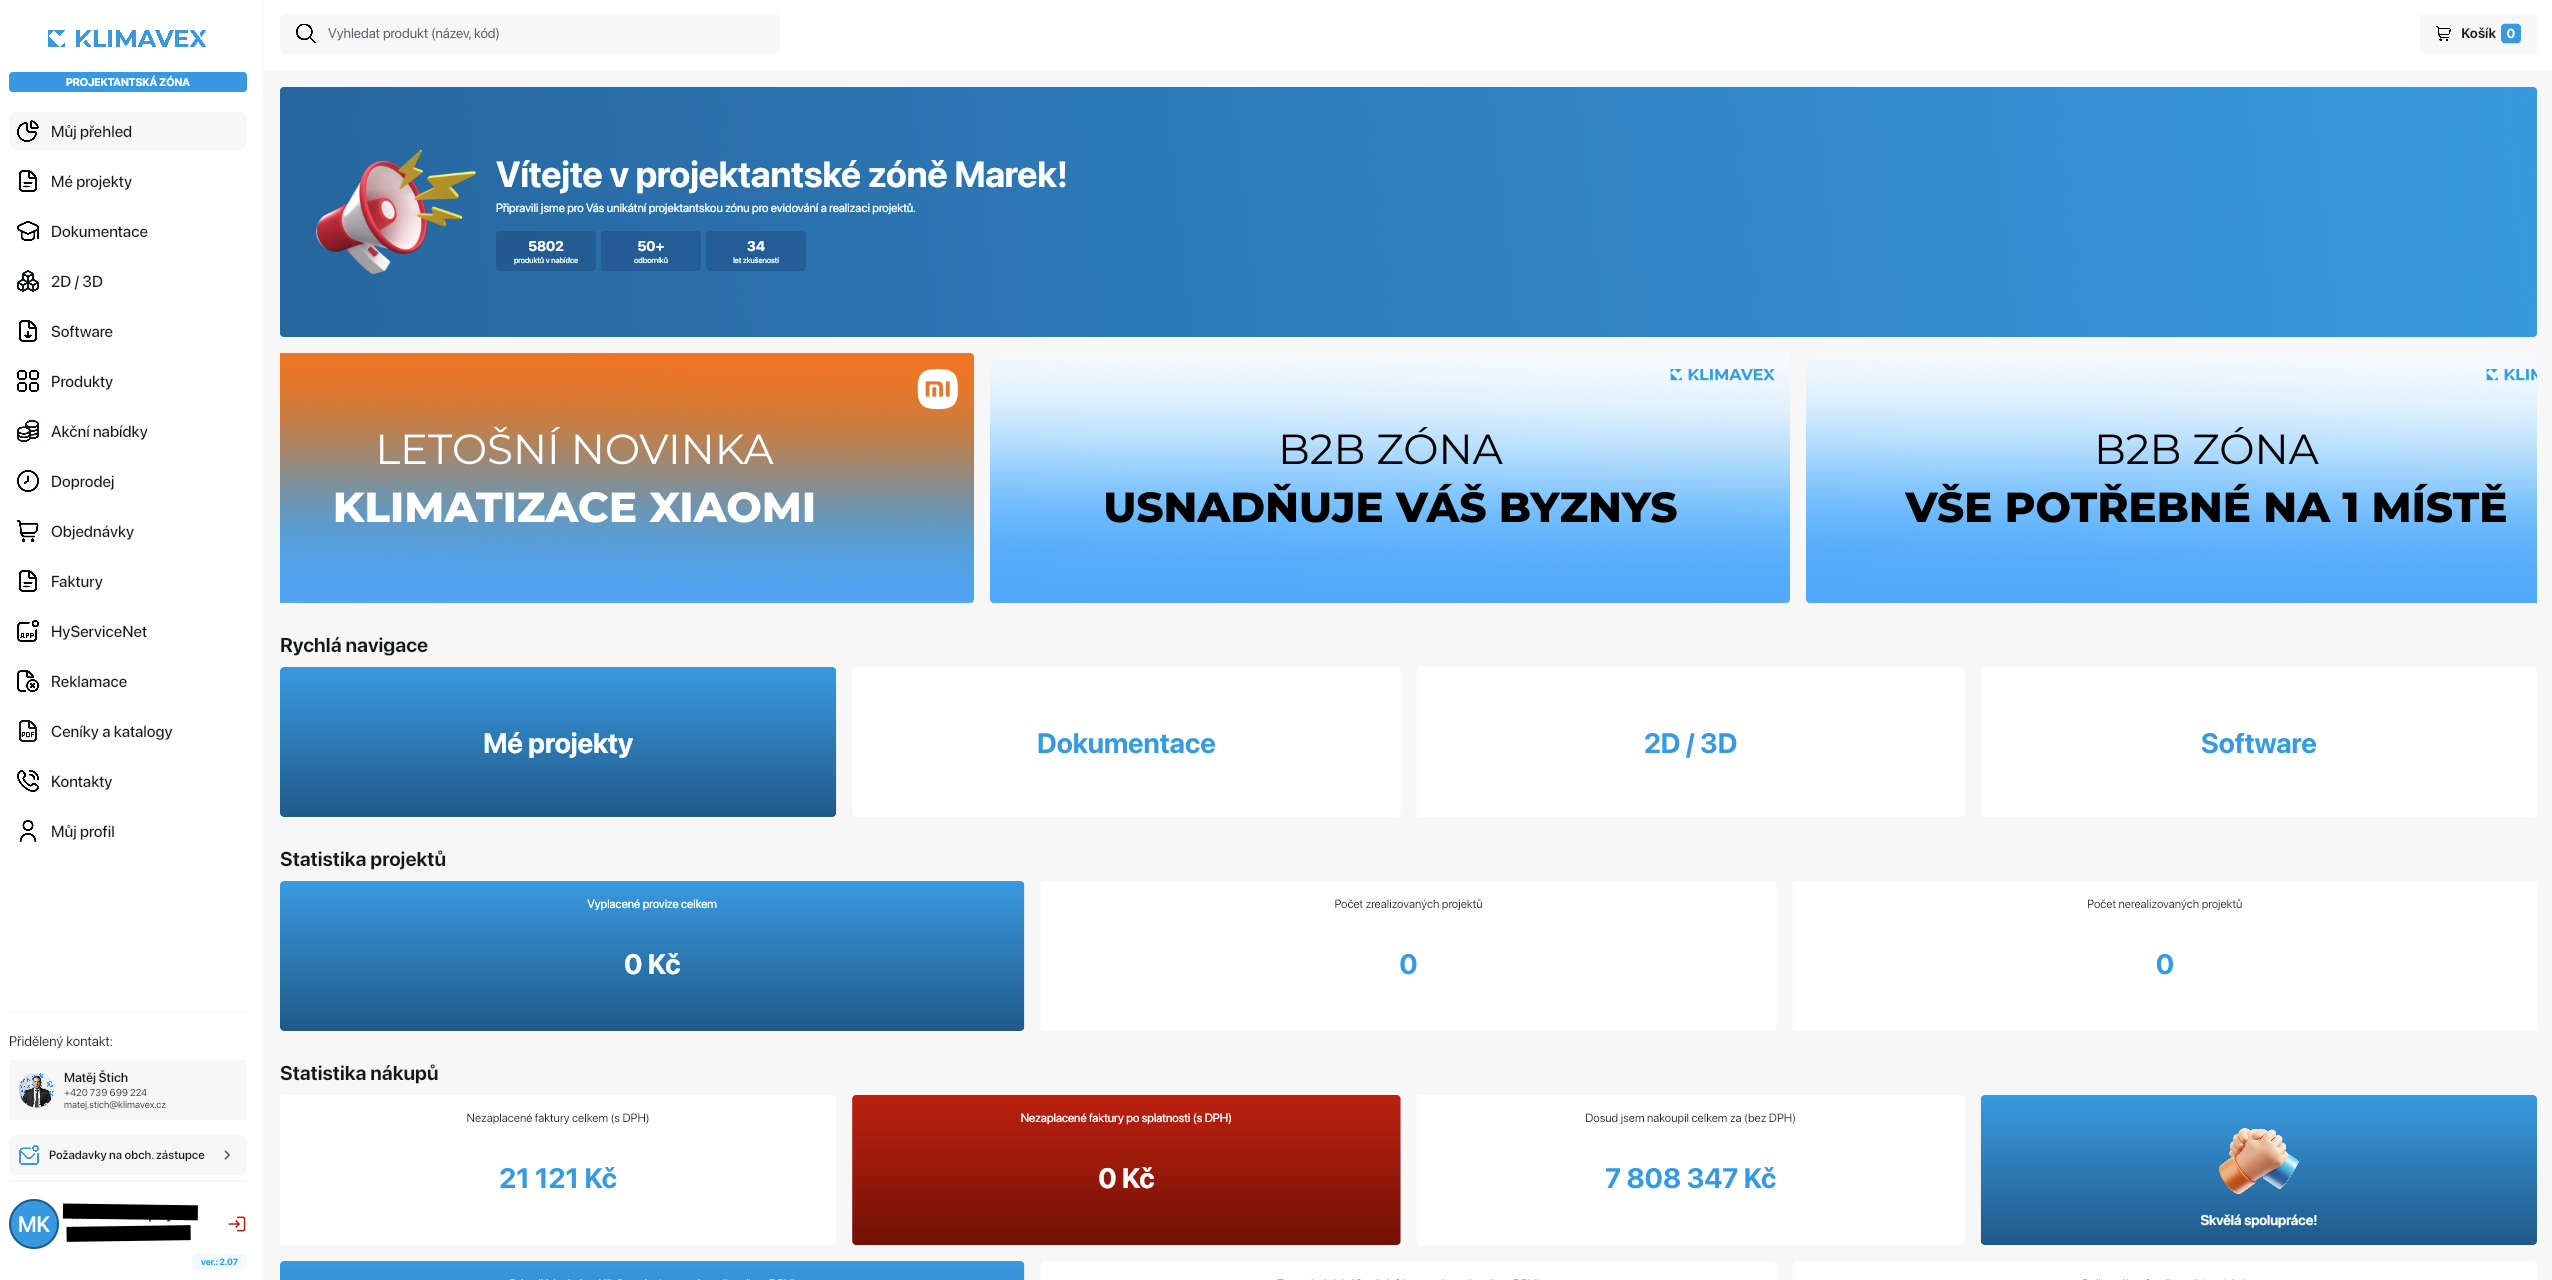This screenshot has height=1280, width=2552.
Task: Open the B2B Zóna Usnadňuje váš byznys banner
Action: (x=1390, y=478)
